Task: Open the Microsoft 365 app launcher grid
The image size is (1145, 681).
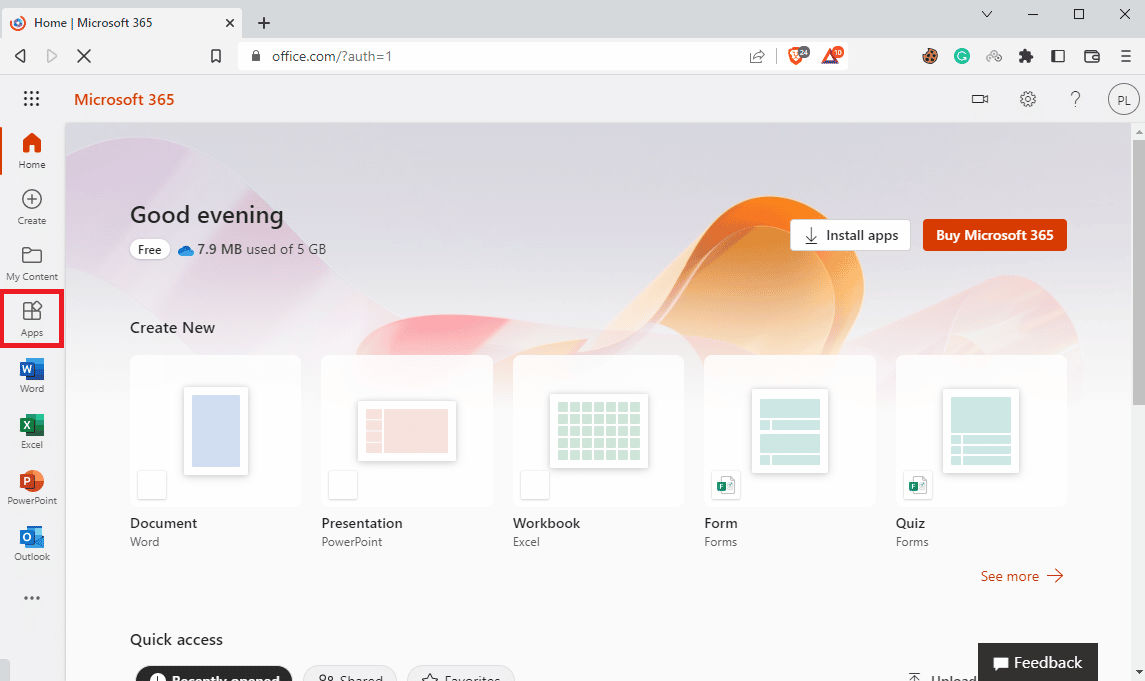Action: point(31,99)
